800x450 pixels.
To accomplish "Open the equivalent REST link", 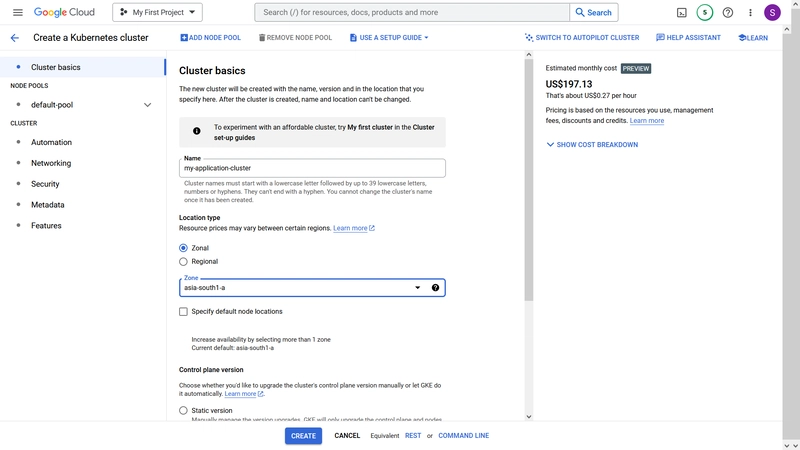I will [413, 436].
